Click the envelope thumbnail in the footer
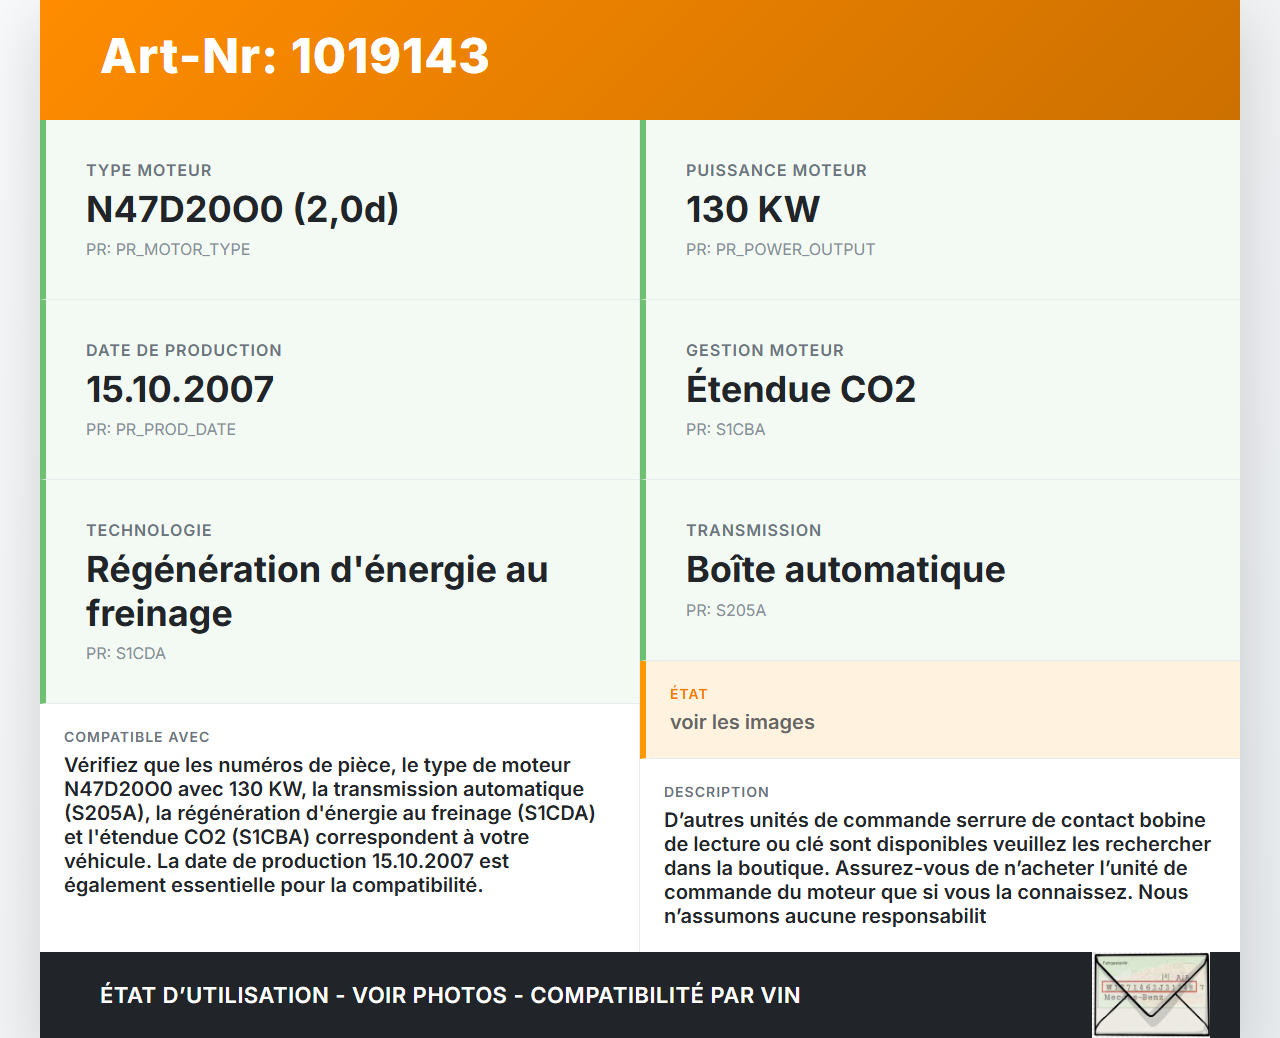Screen dimensions: 1280x1038 (1151, 994)
